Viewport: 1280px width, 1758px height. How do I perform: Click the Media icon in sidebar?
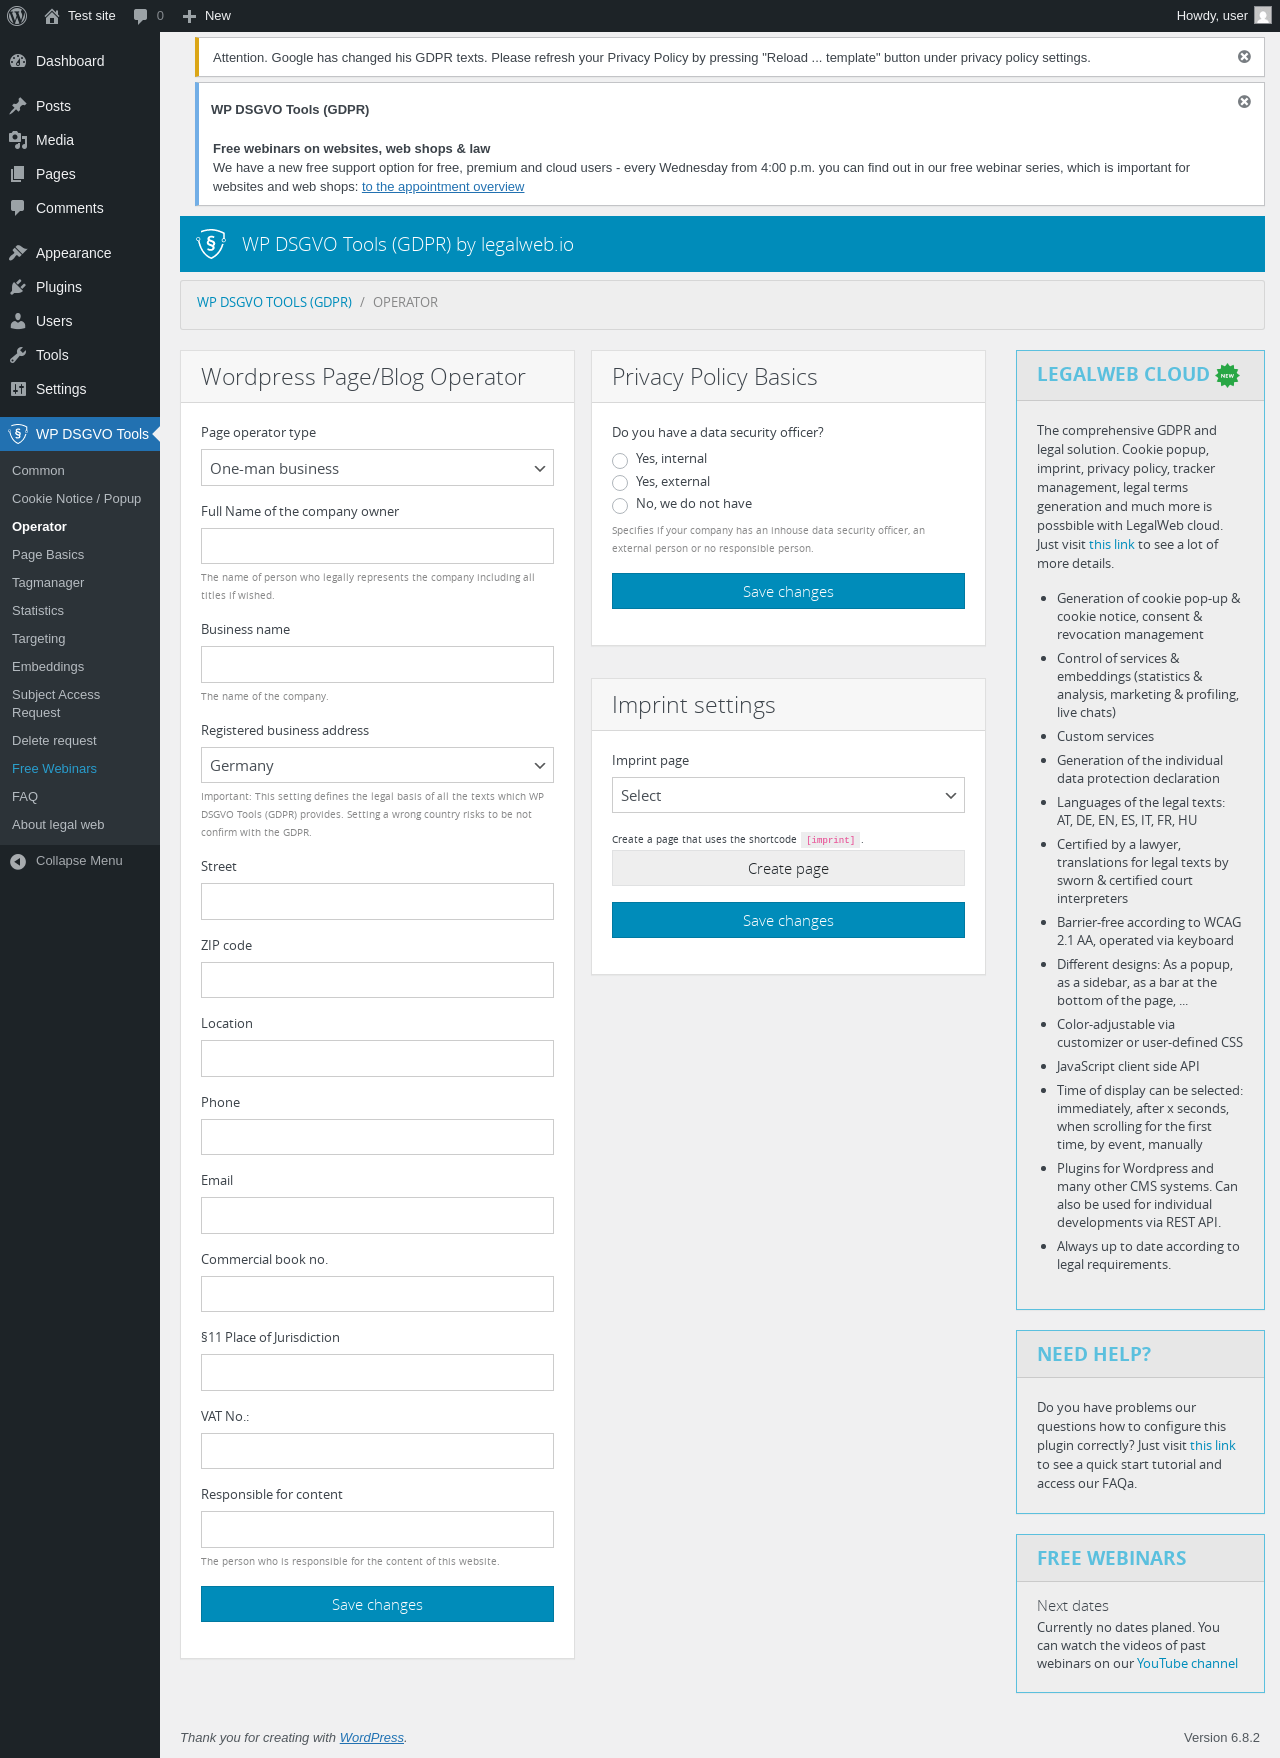coord(18,140)
